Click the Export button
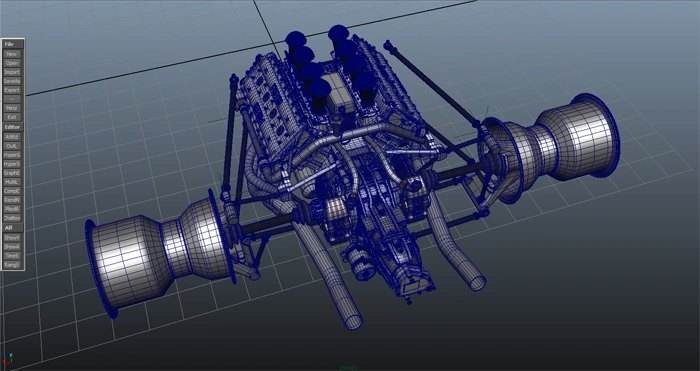 click(12, 90)
